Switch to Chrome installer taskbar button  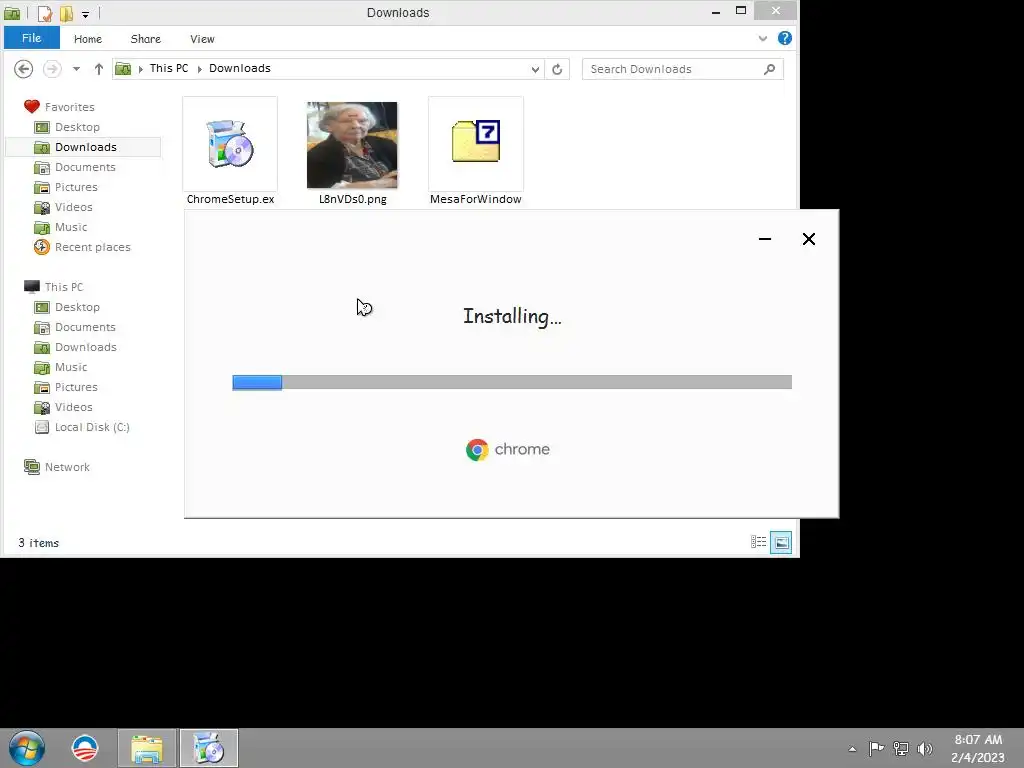[x=209, y=748]
